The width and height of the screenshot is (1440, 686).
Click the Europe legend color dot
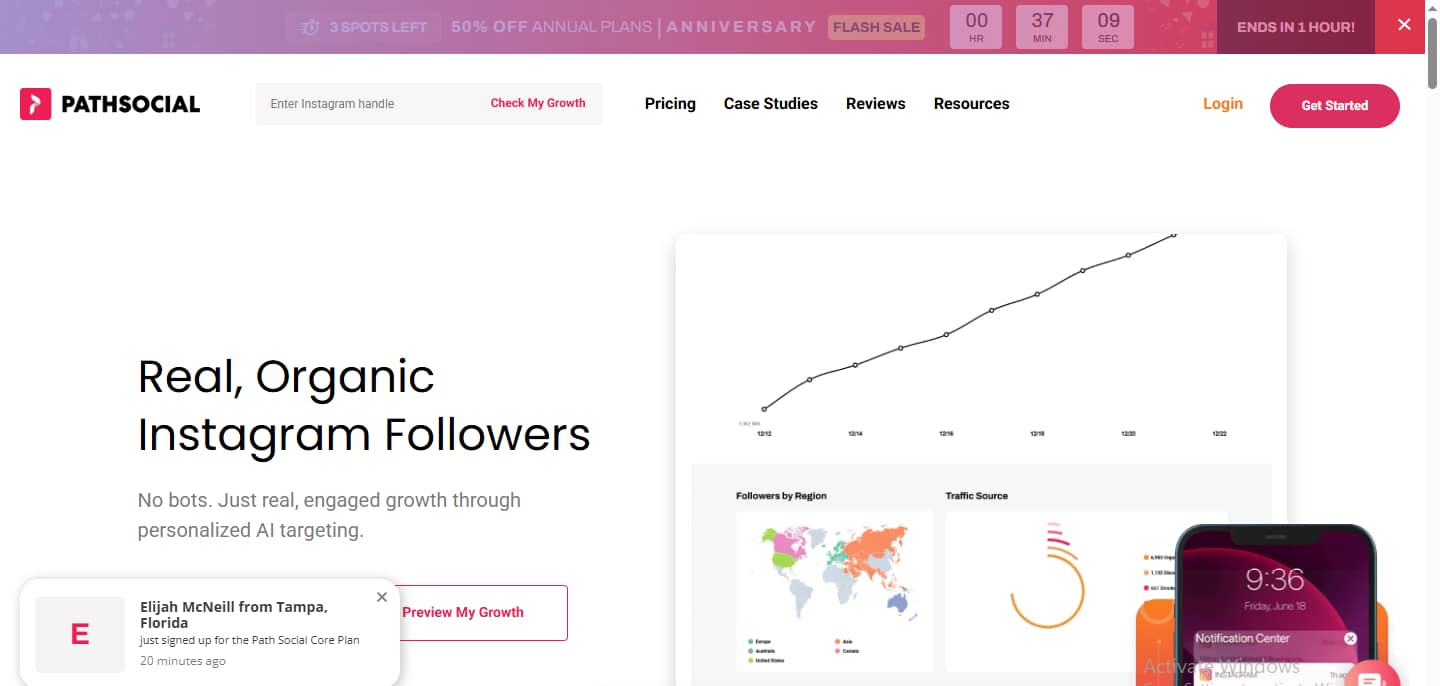[750, 641]
